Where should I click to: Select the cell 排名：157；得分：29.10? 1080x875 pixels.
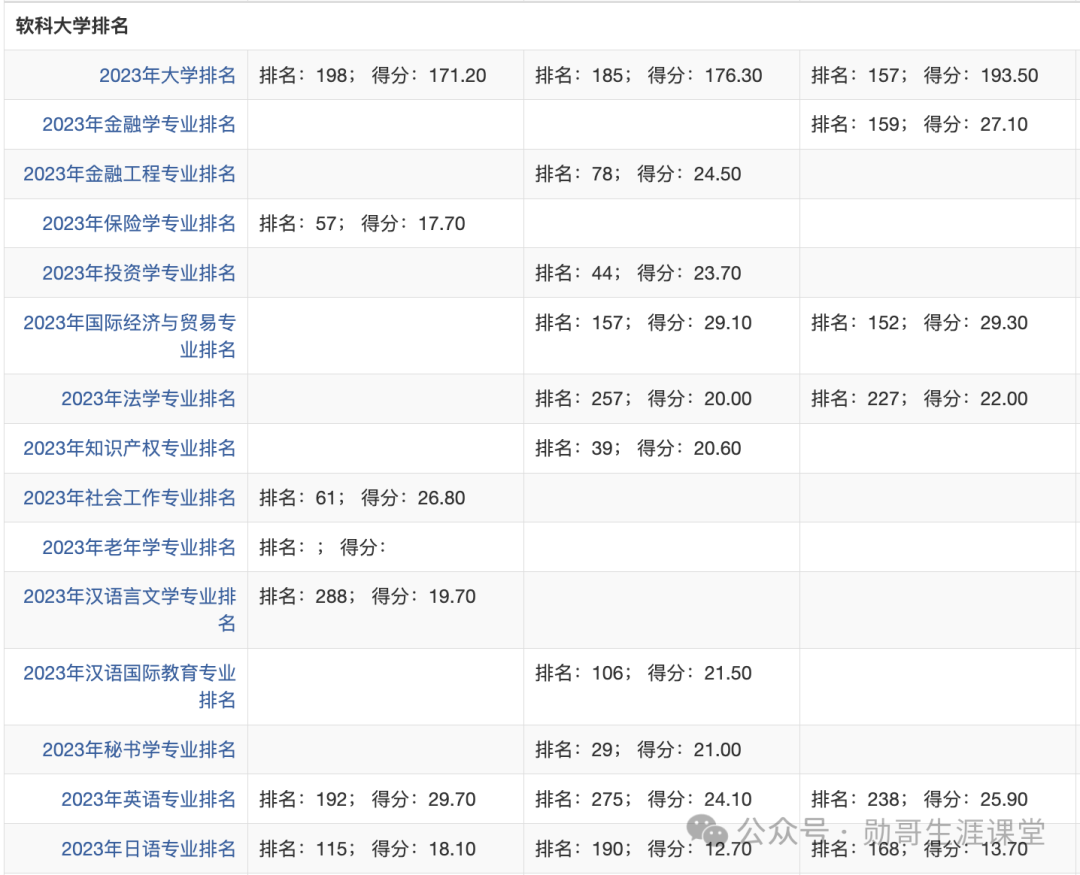[661, 336]
